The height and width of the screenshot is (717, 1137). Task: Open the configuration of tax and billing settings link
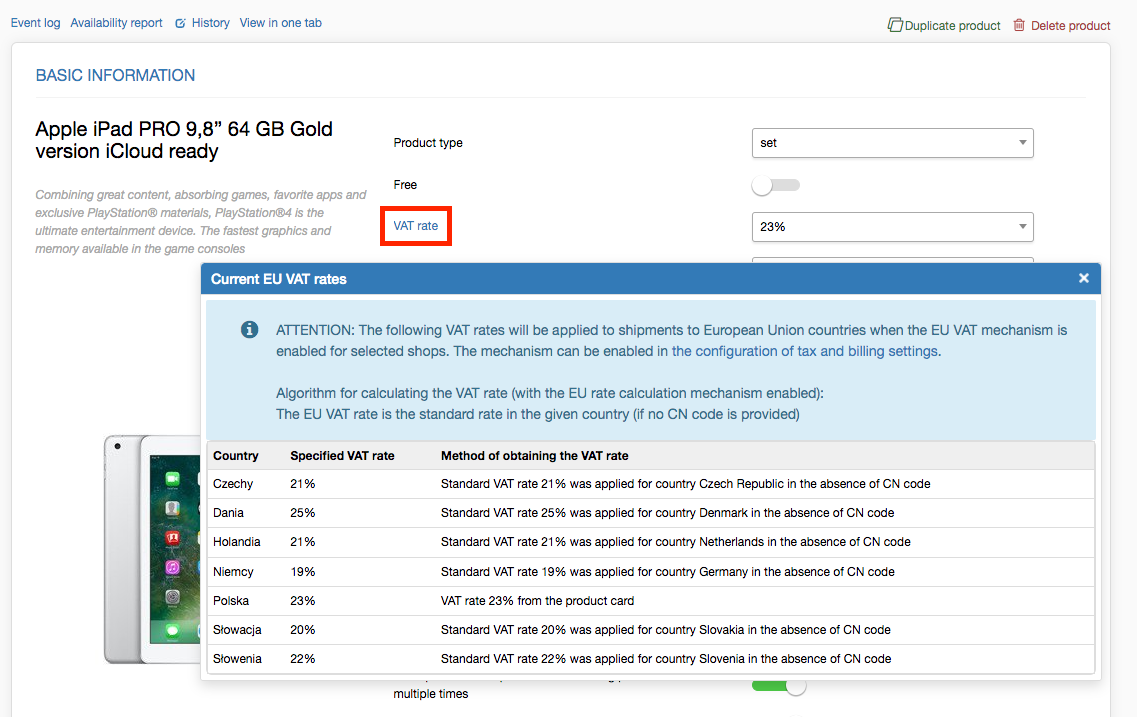[x=806, y=352]
